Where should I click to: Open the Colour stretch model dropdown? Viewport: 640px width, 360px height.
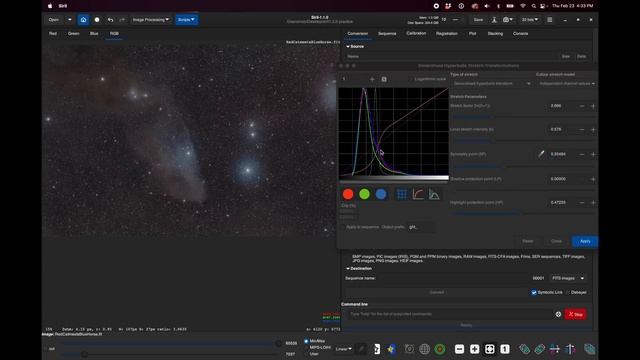pyautogui.click(x=567, y=83)
